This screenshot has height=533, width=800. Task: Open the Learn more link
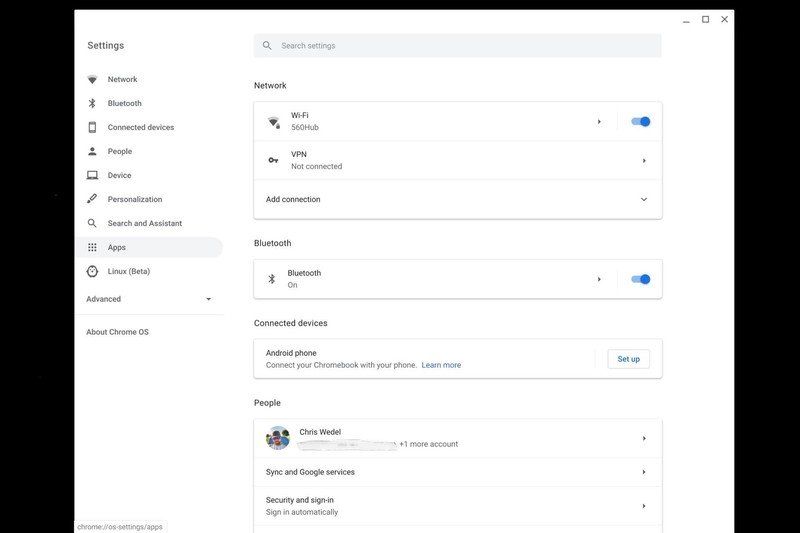click(441, 365)
